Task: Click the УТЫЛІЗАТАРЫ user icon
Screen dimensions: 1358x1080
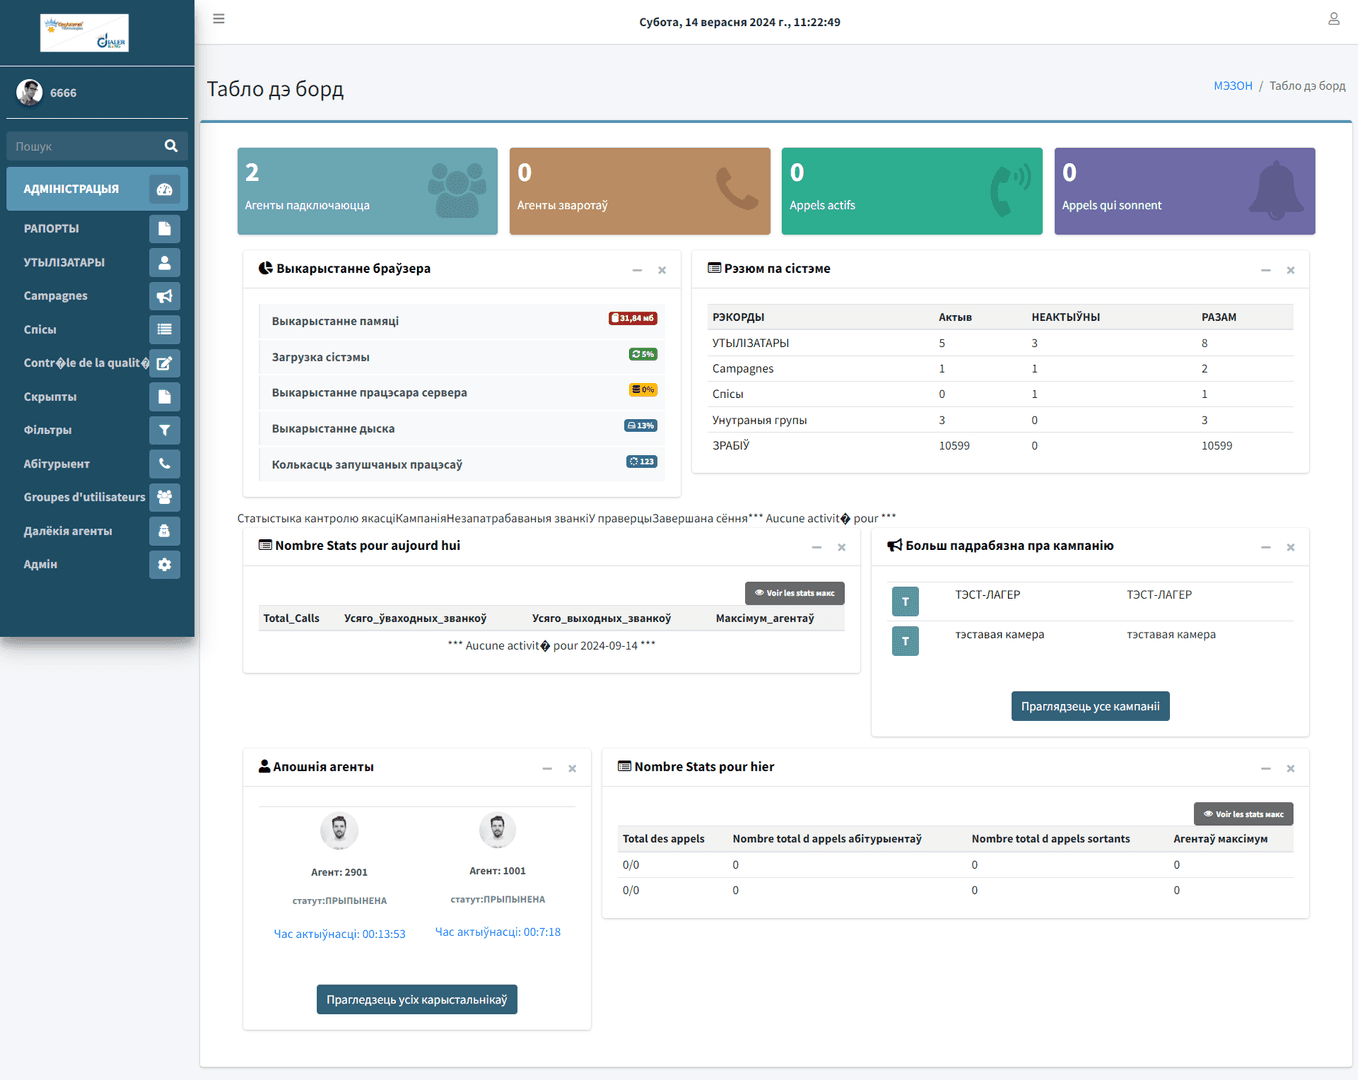Action: [164, 262]
